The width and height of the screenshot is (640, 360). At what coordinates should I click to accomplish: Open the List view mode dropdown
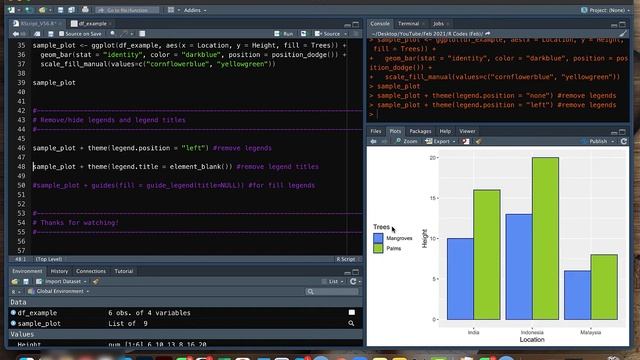pyautogui.click(x=333, y=282)
